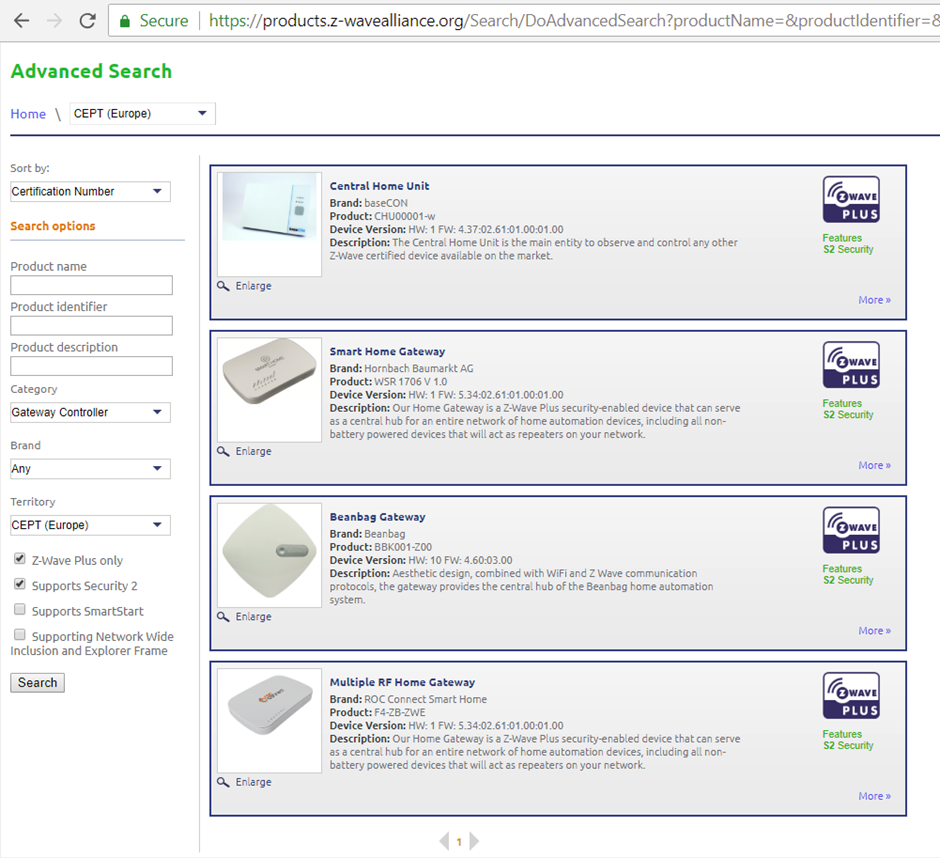
Task: Click the Central Home Unit magnifier icon
Action: (223, 286)
